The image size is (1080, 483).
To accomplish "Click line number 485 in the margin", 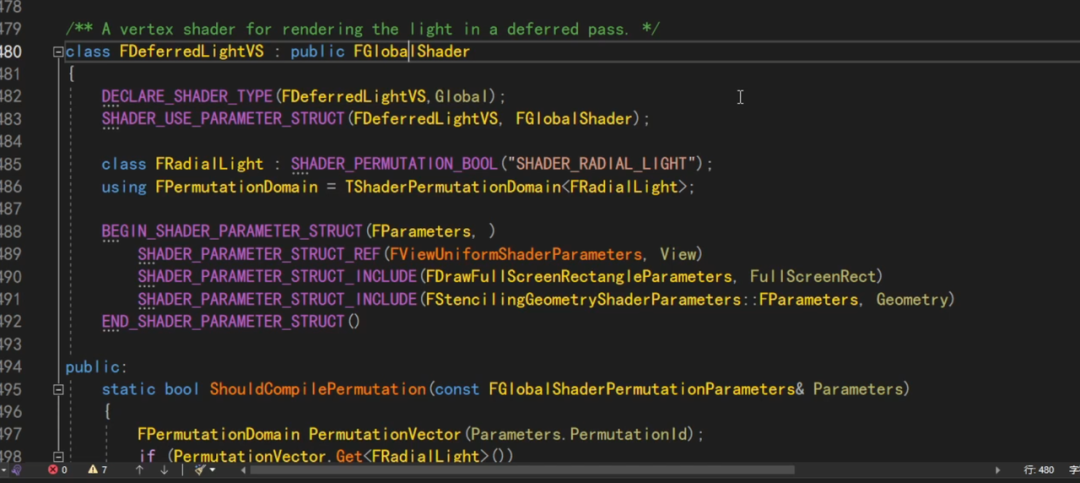I will 10,164.
